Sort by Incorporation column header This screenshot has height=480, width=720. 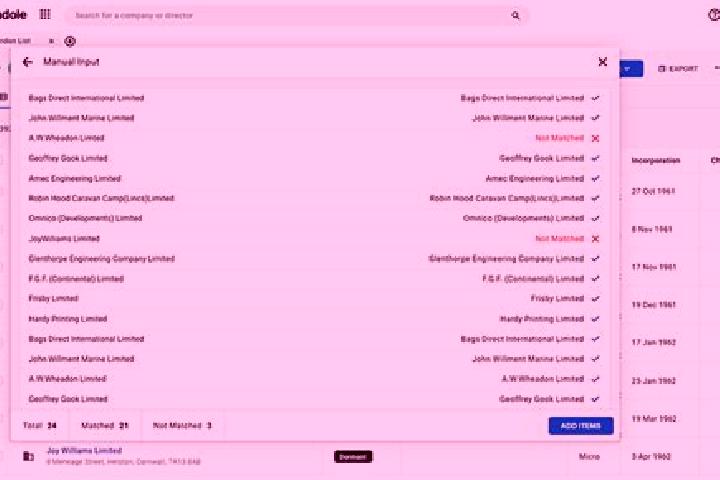[656, 160]
